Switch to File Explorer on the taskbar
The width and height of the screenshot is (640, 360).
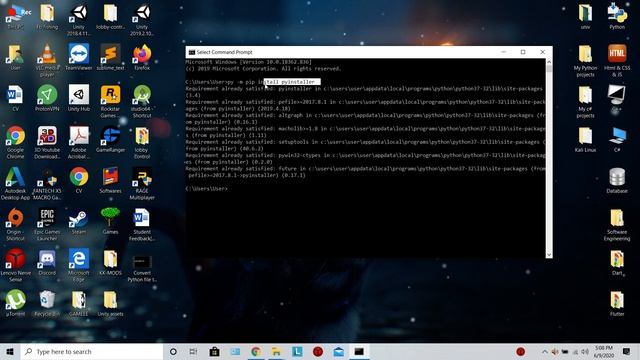(276, 351)
